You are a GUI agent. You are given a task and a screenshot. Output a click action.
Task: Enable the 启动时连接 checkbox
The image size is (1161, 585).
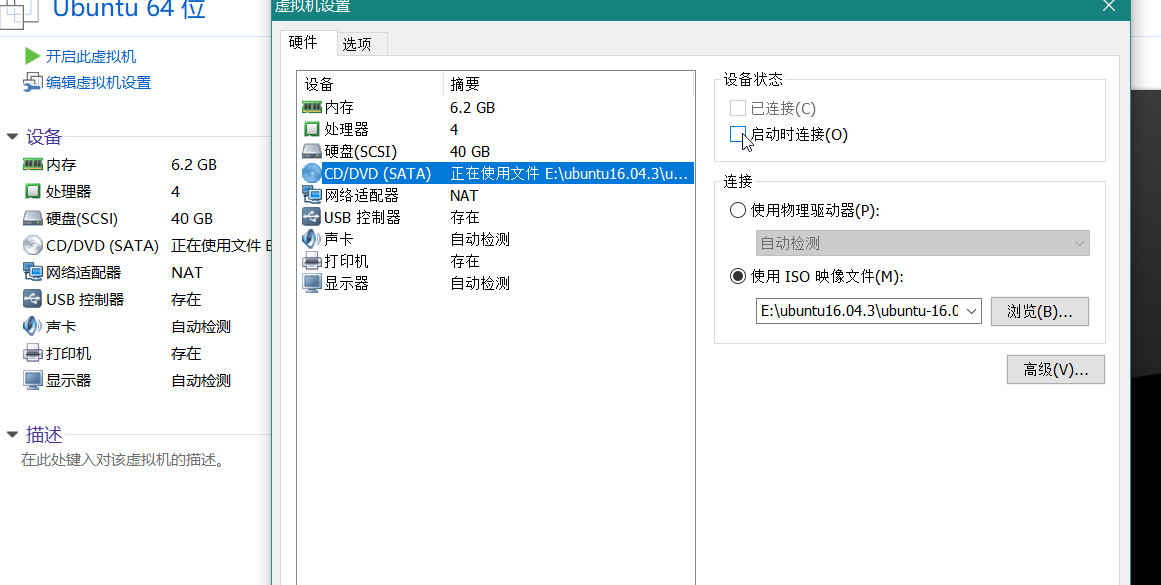pyautogui.click(x=738, y=133)
